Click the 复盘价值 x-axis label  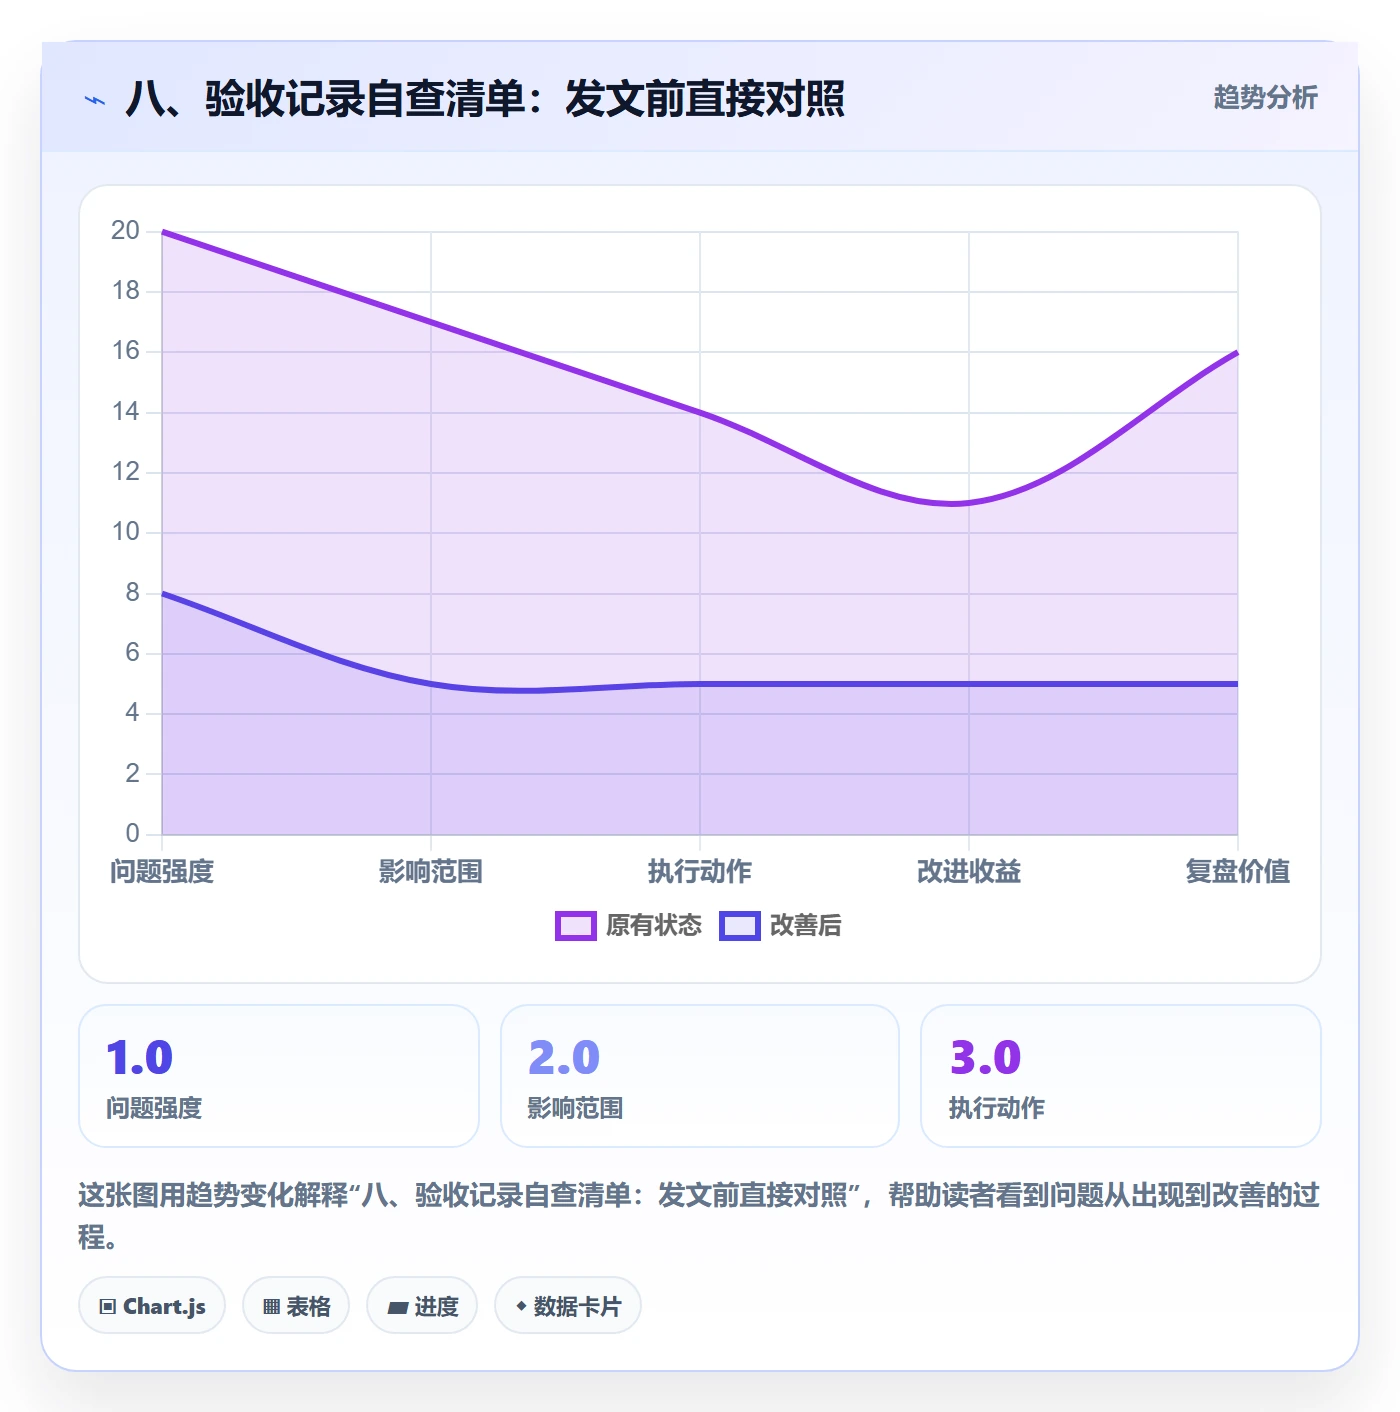(x=1238, y=871)
